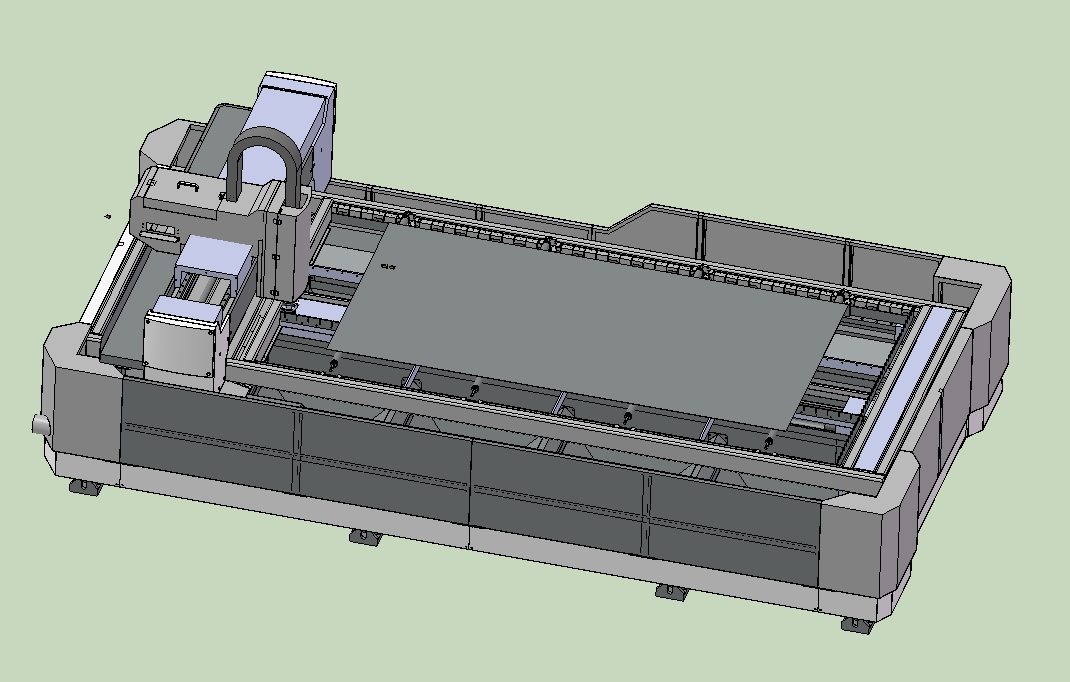Select the fourth sheet clamp bolt from left
This screenshot has height=682, width=1070.
[770, 441]
